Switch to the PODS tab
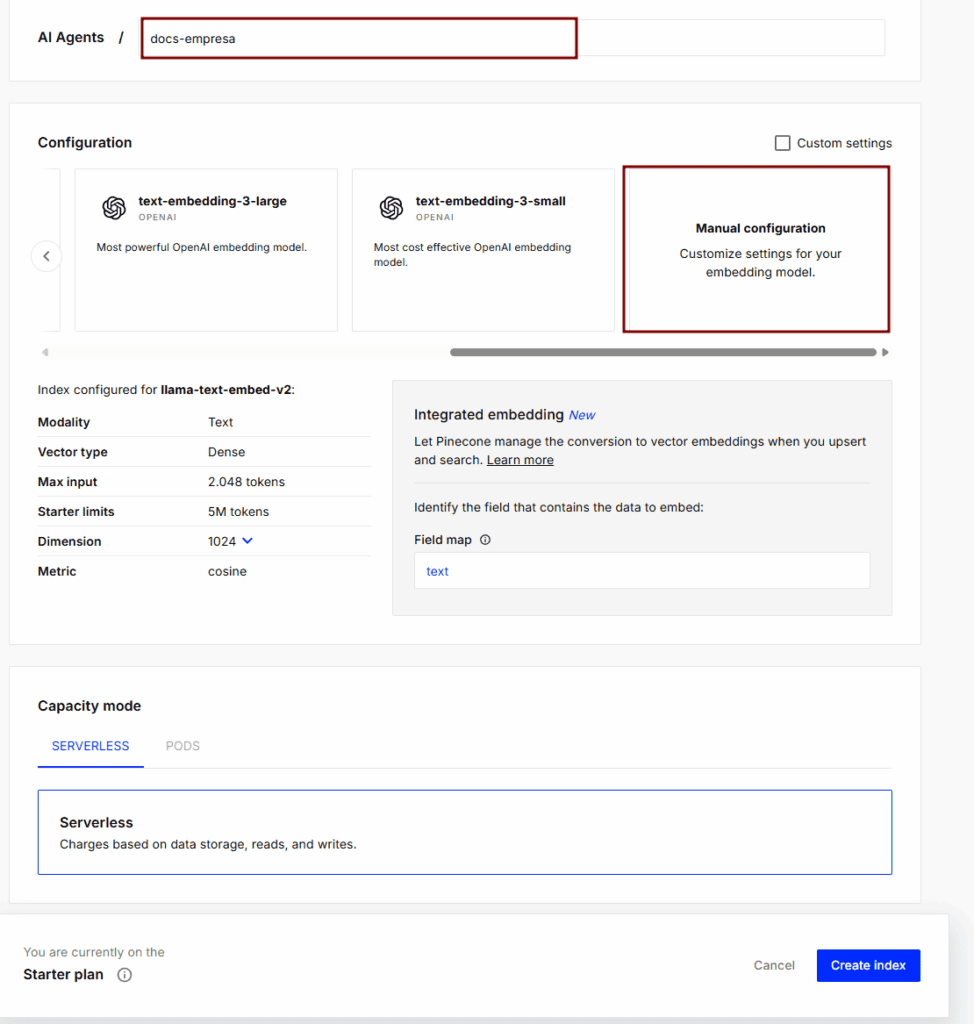Viewport: 974px width, 1024px height. click(x=182, y=746)
